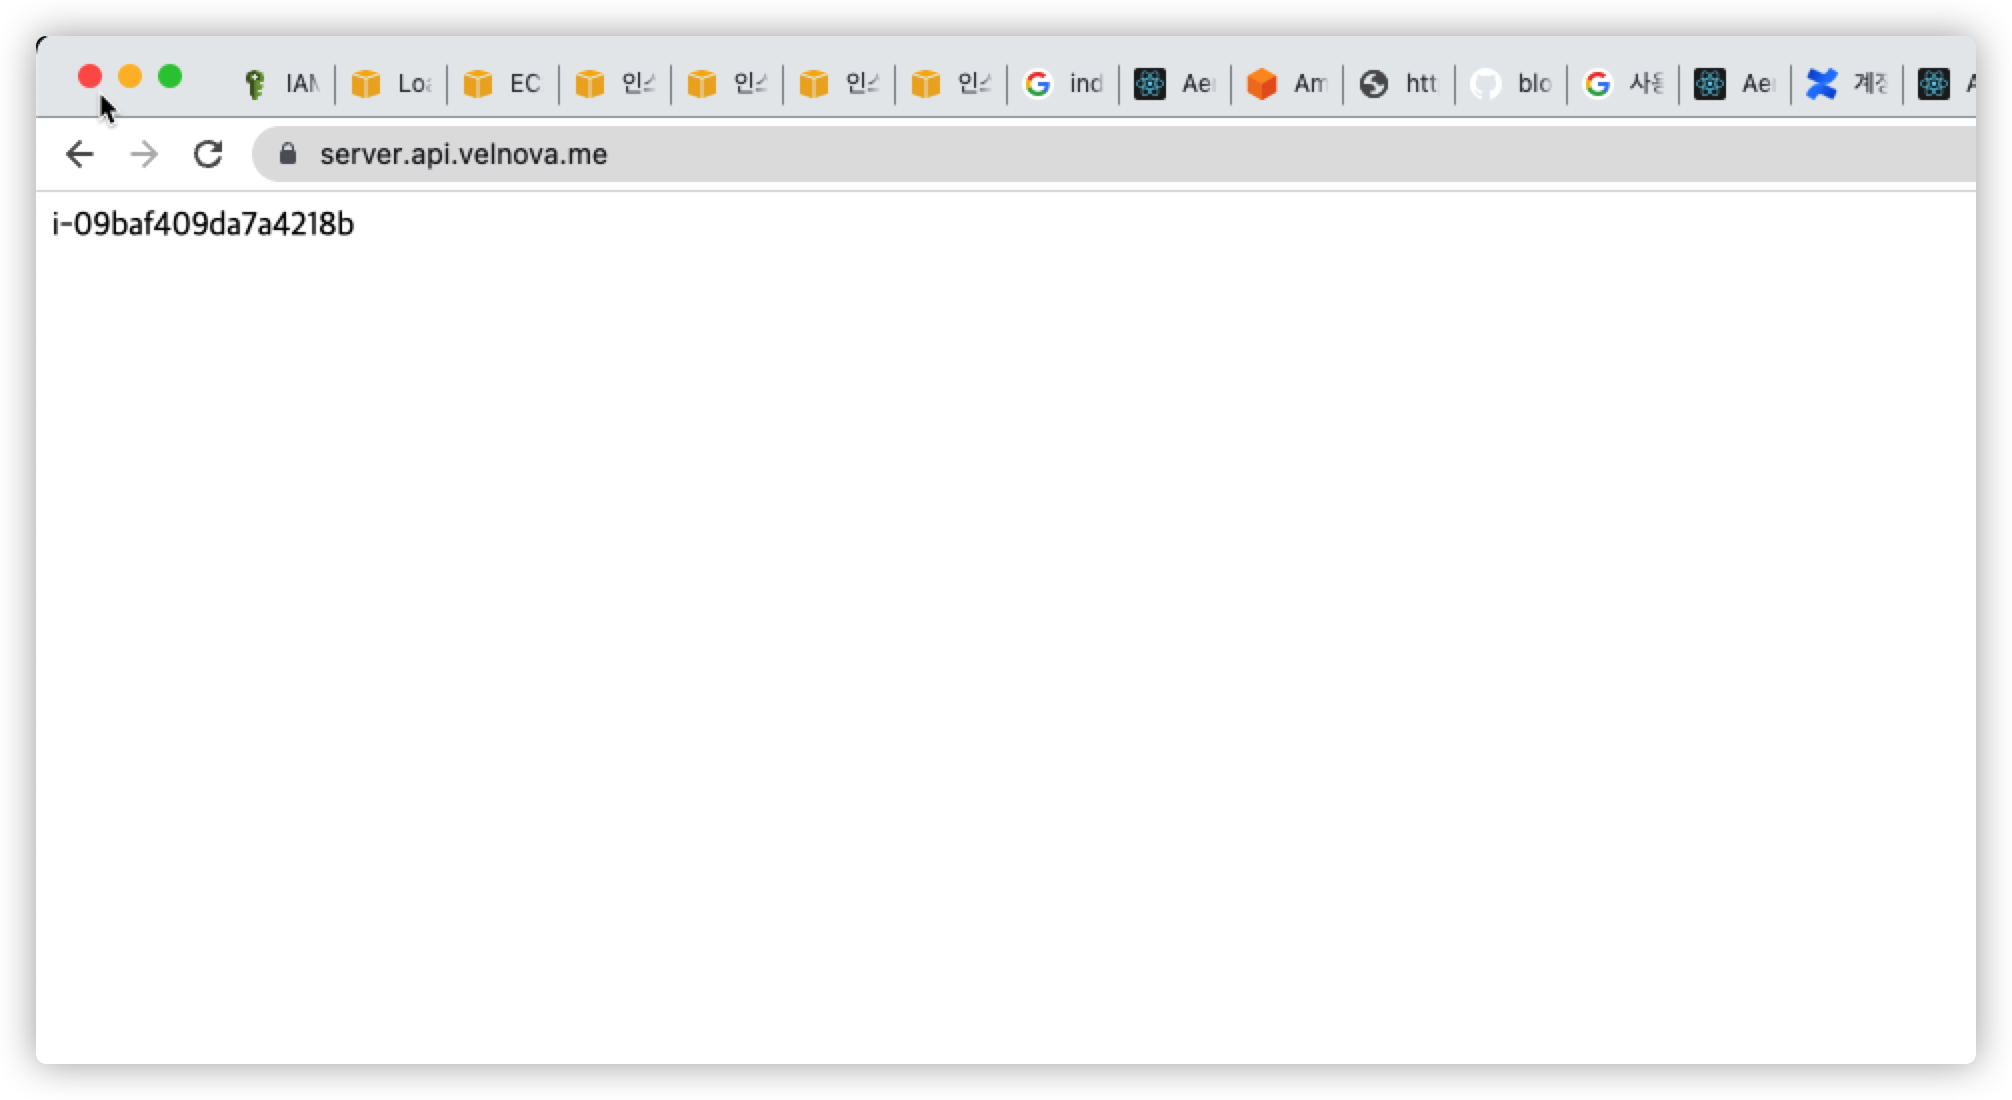This screenshot has width=2012, height=1100.
Task: Click the instance ID text i-09baf409da7a4218b
Action: (203, 224)
